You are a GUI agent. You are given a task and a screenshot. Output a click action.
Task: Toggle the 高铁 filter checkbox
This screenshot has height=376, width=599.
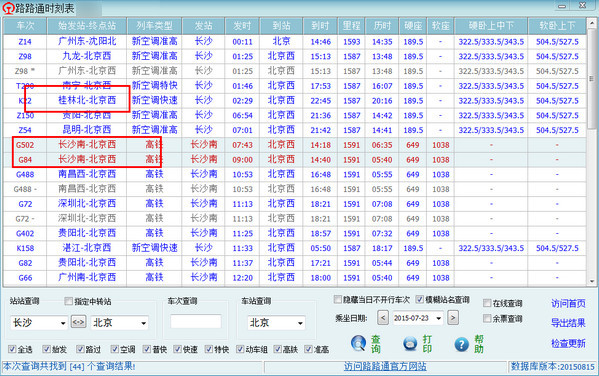278,349
